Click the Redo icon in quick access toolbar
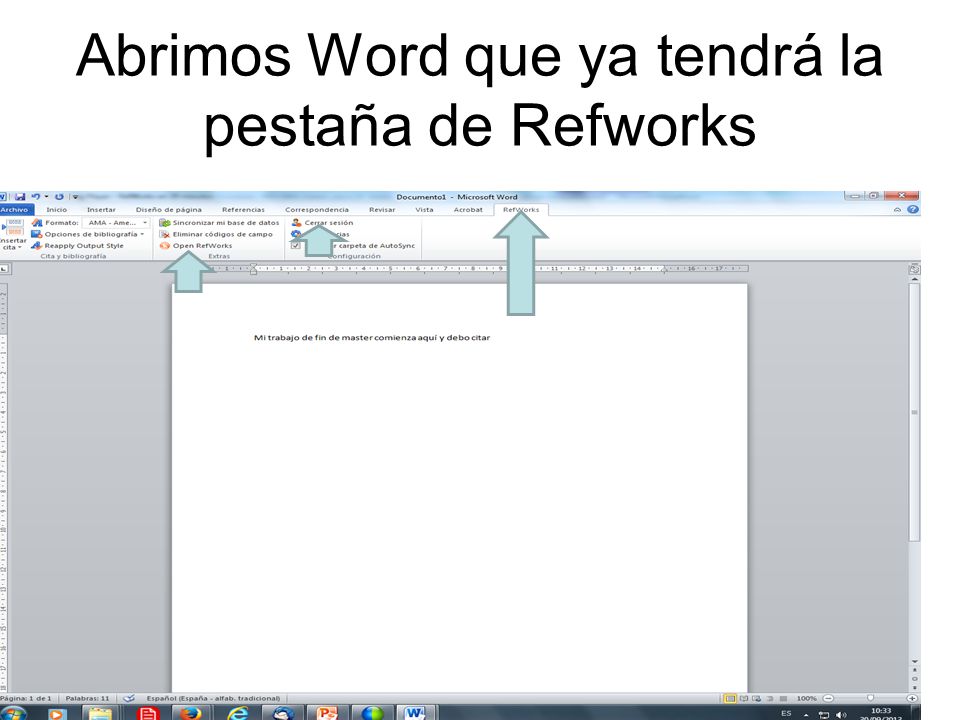Screen dimensions: 960x720 (59, 197)
